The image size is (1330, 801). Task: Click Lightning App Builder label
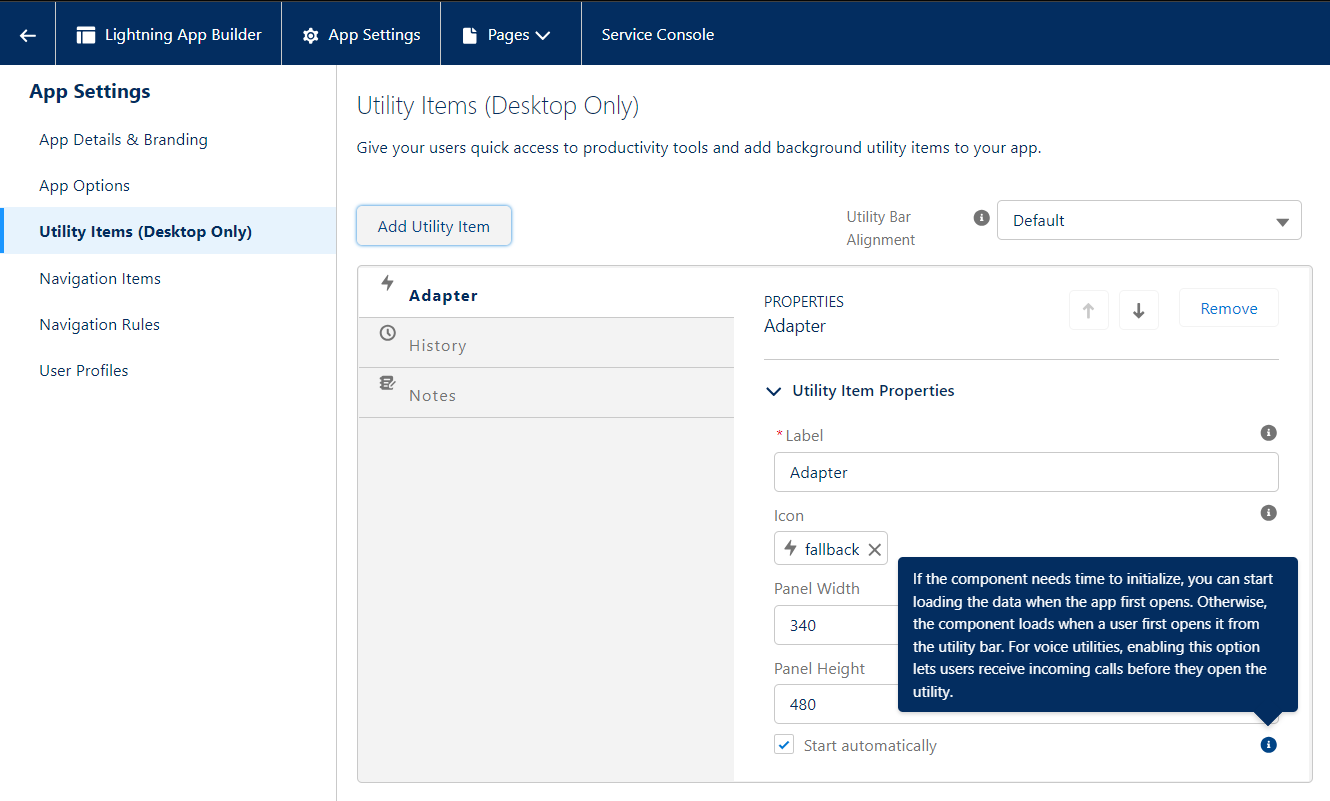(x=183, y=34)
